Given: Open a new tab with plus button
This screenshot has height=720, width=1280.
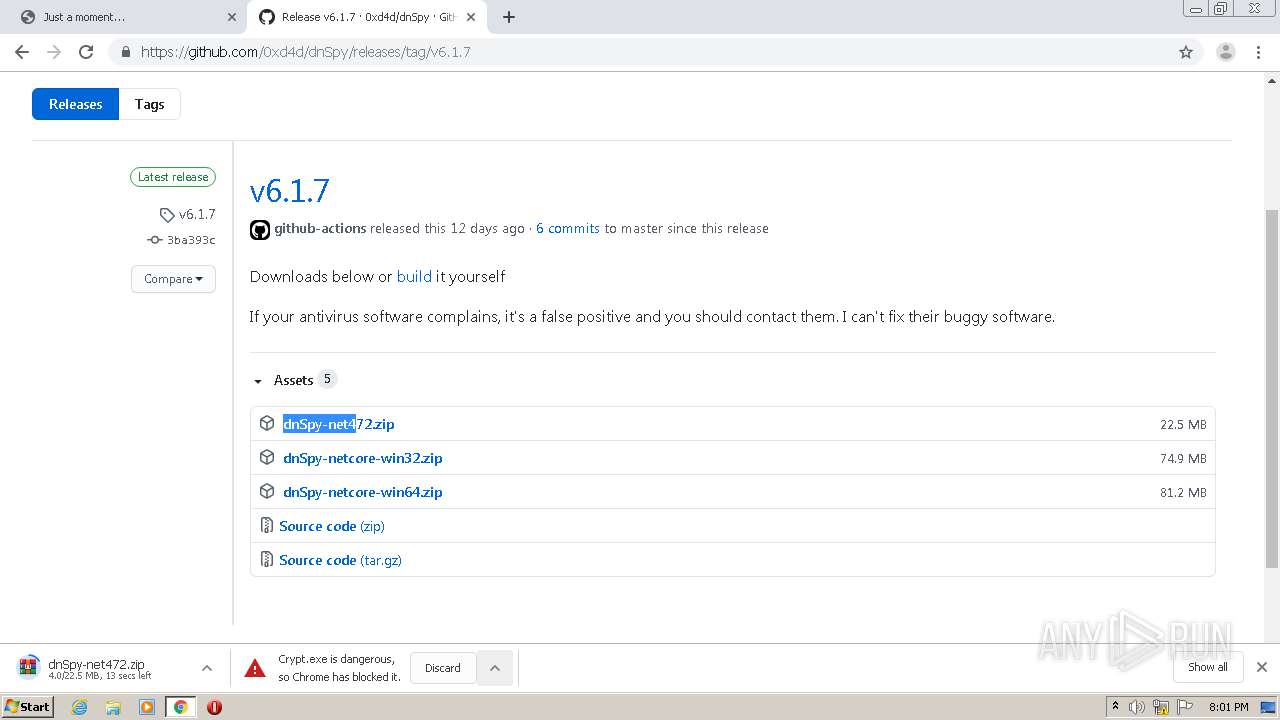Looking at the screenshot, I should 508,17.
